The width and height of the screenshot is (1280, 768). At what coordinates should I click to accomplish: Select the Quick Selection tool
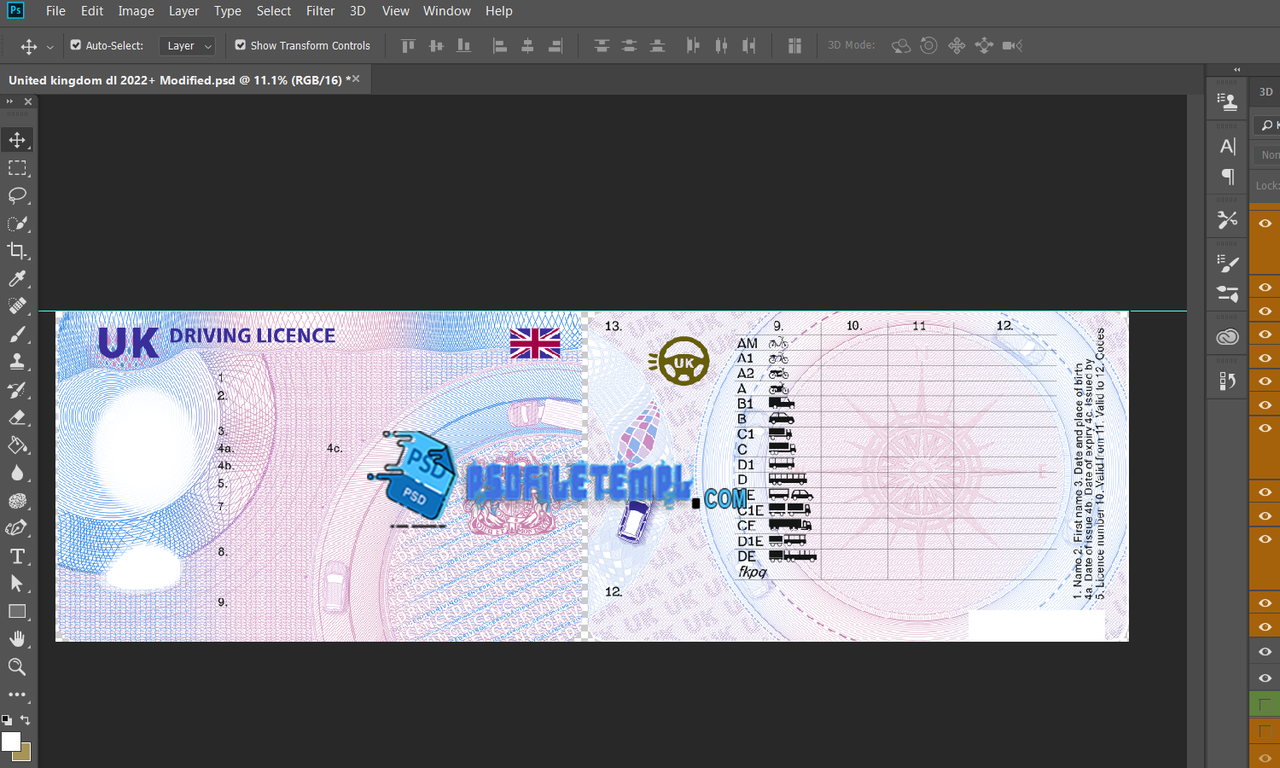[17, 223]
